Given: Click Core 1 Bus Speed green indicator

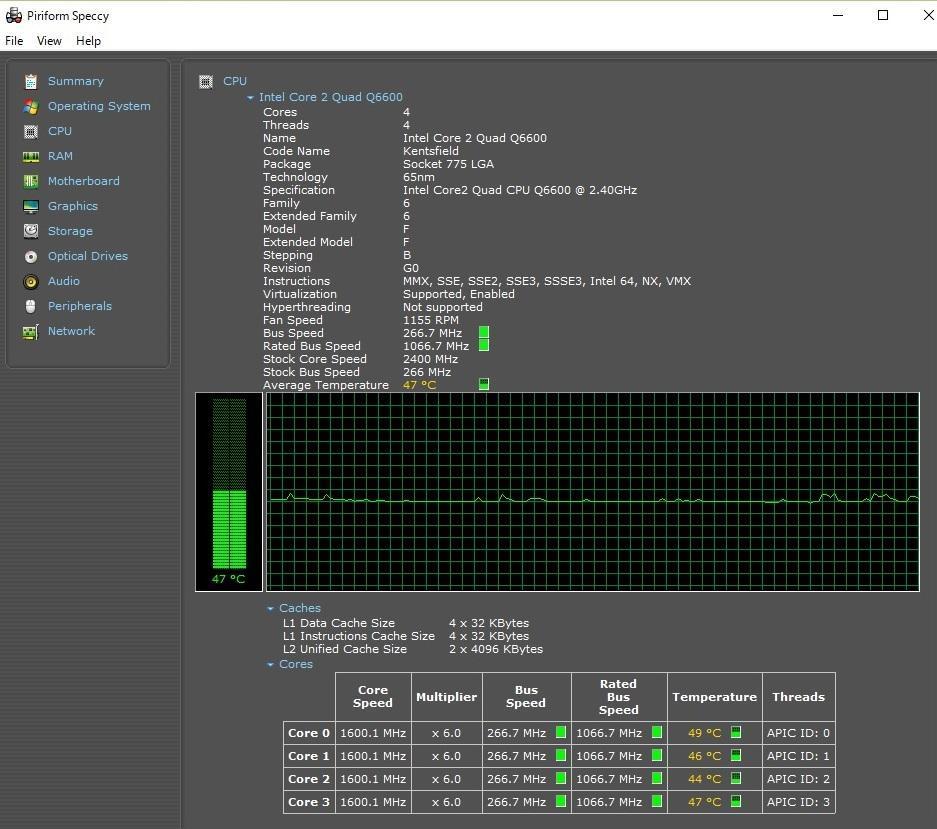Looking at the screenshot, I should point(561,755).
